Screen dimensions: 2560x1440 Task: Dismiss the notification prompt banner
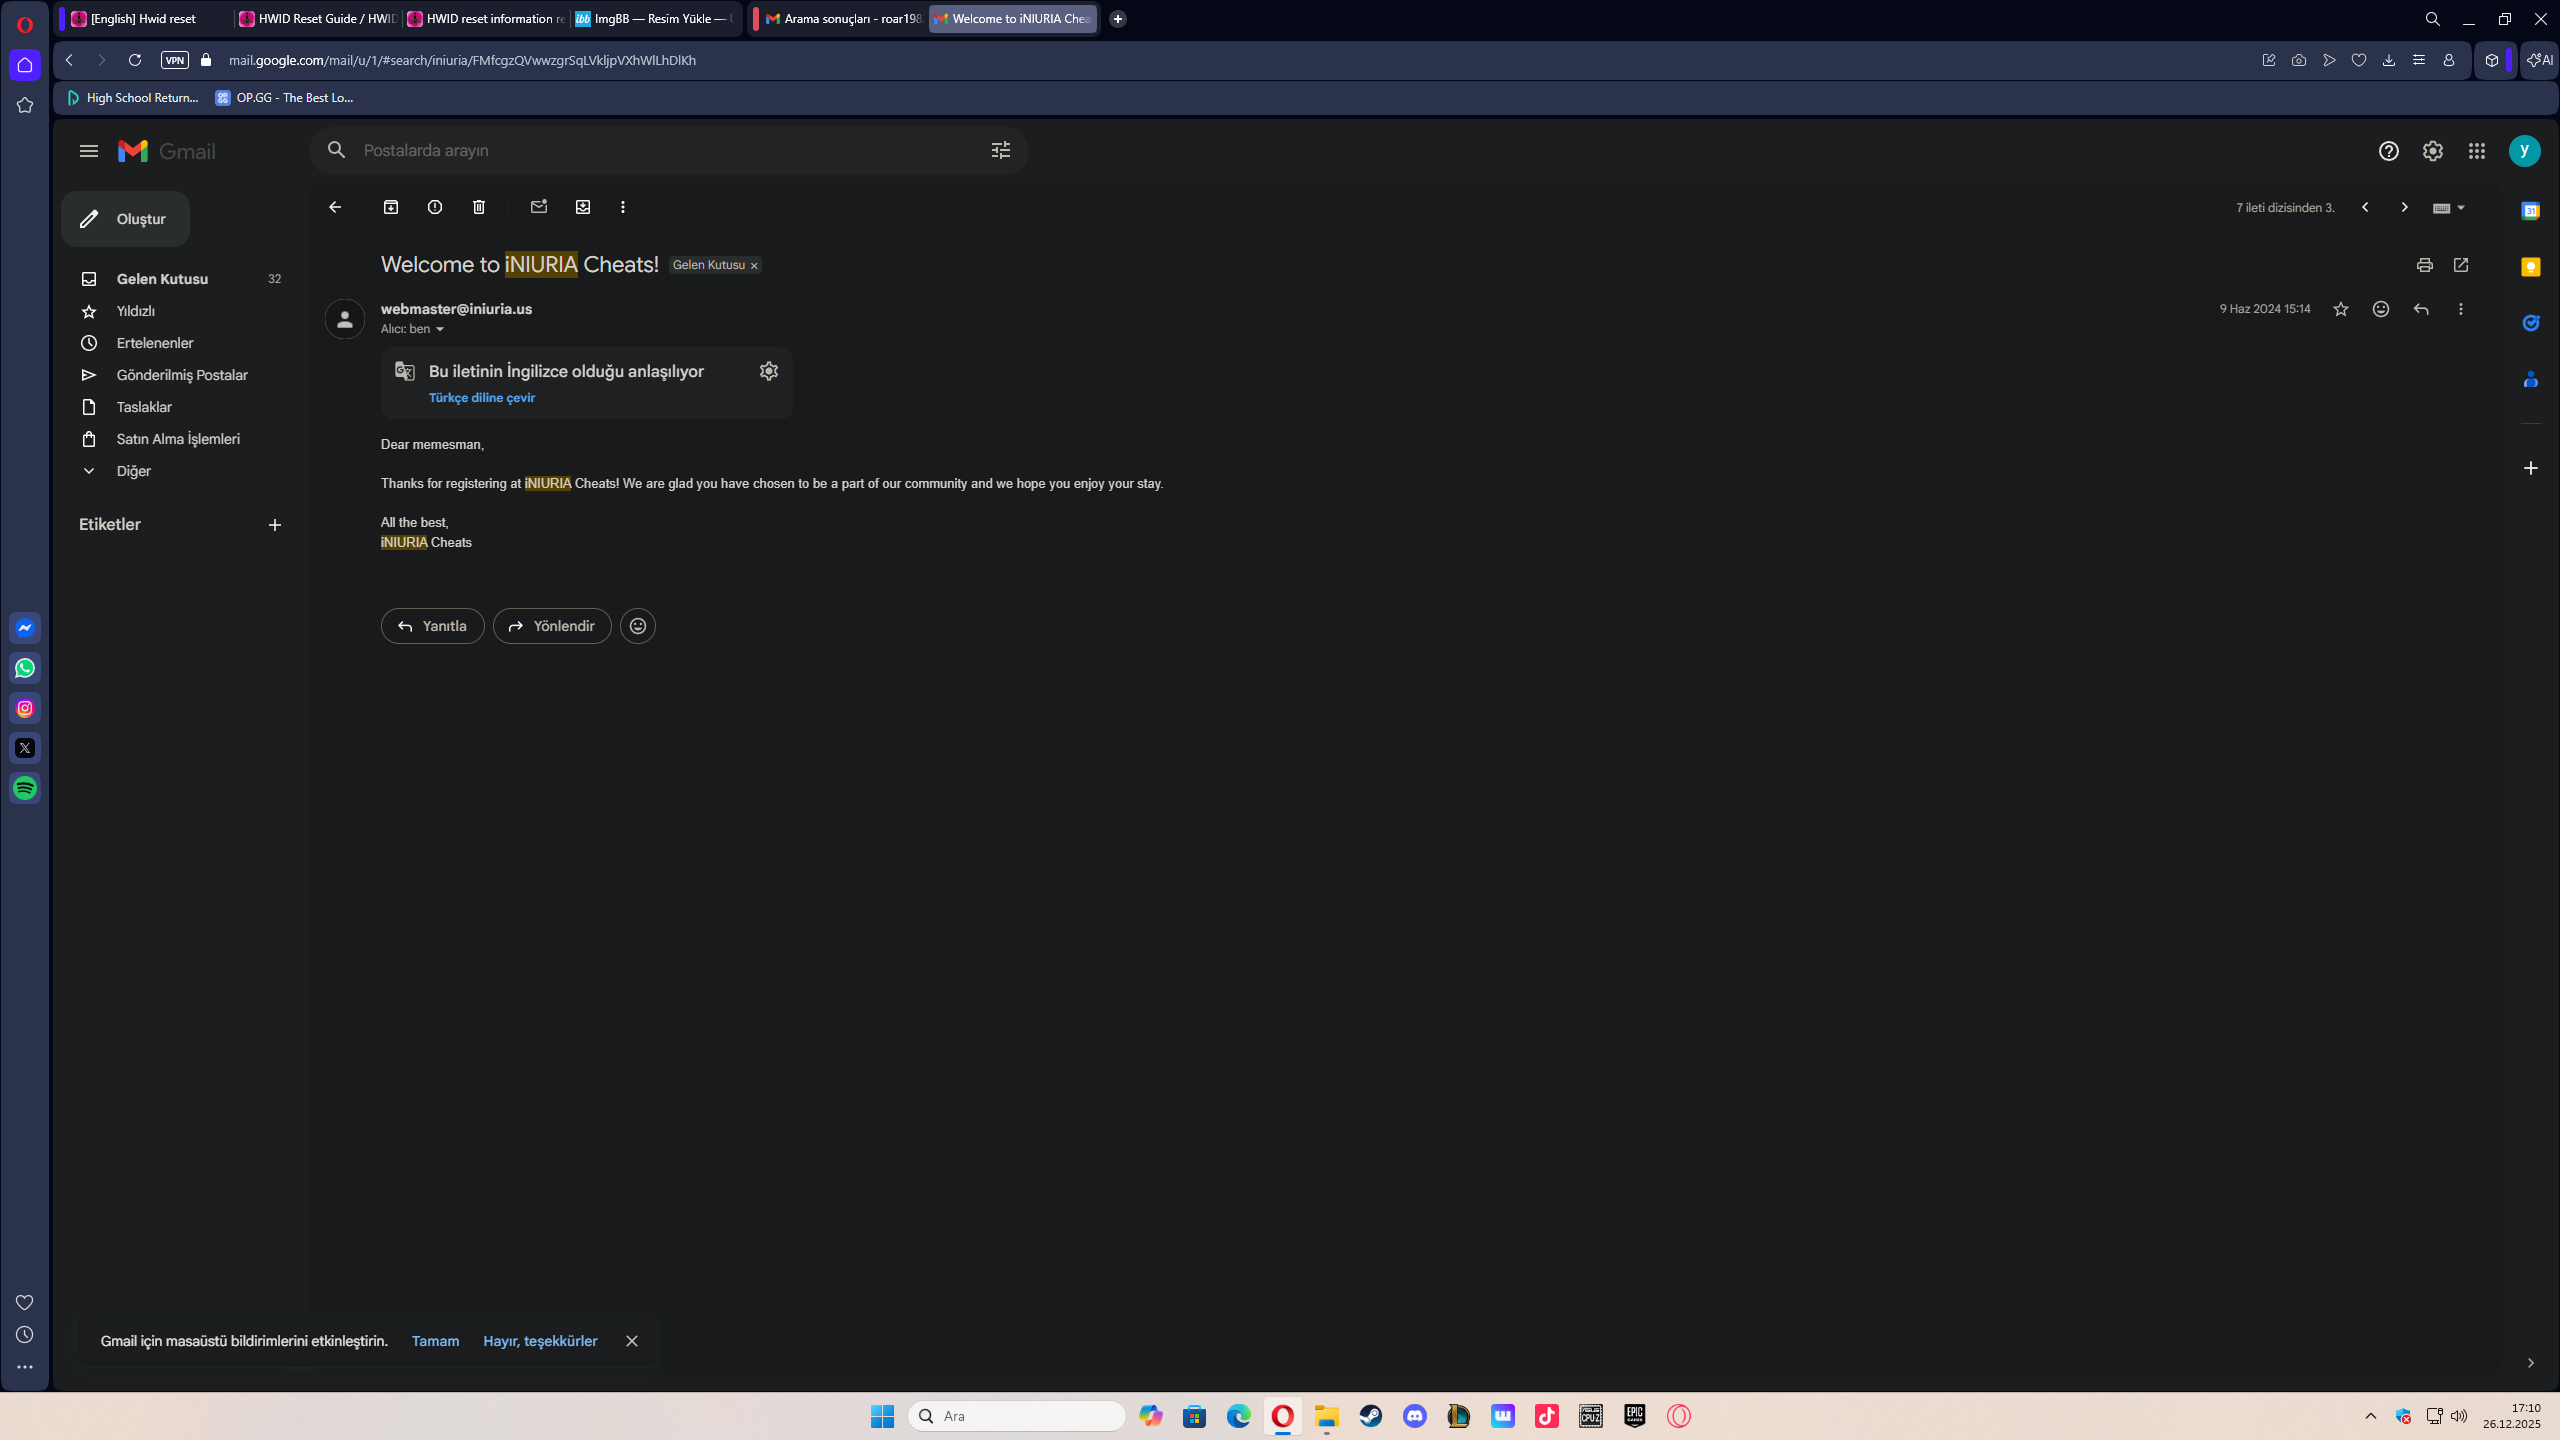point(632,1341)
